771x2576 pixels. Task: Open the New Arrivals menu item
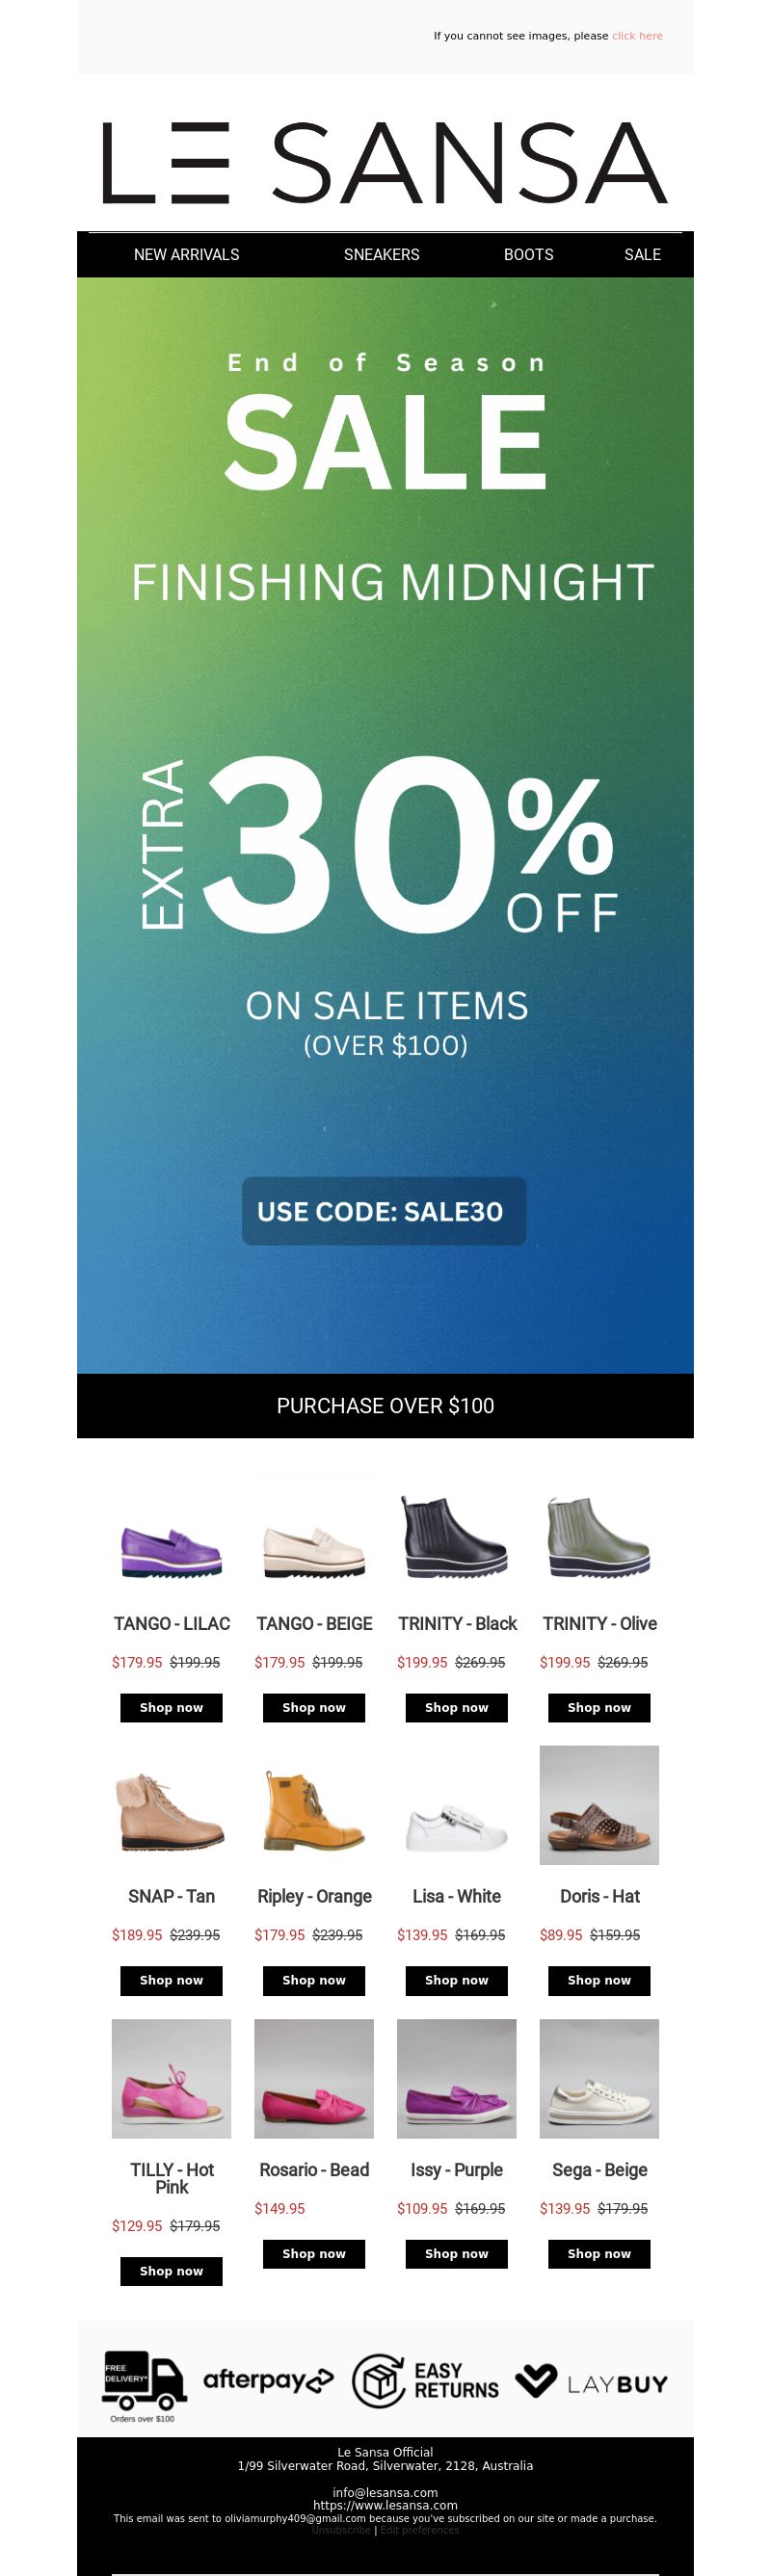tap(187, 254)
